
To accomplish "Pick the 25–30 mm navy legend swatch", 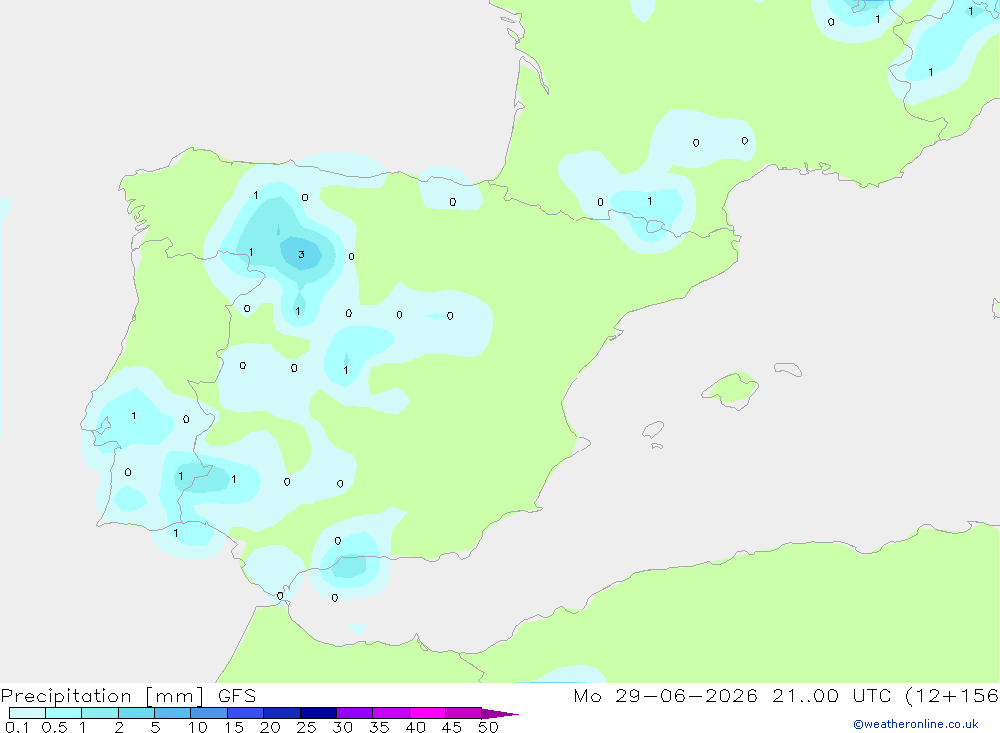I will tap(318, 713).
